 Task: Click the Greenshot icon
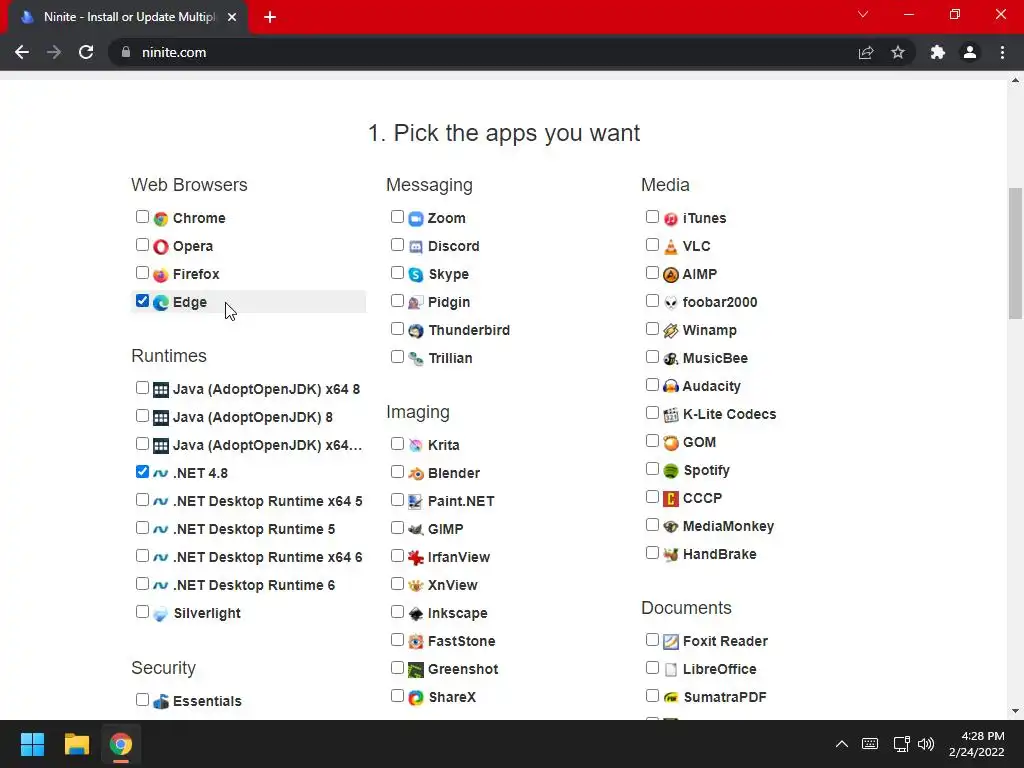coord(416,669)
